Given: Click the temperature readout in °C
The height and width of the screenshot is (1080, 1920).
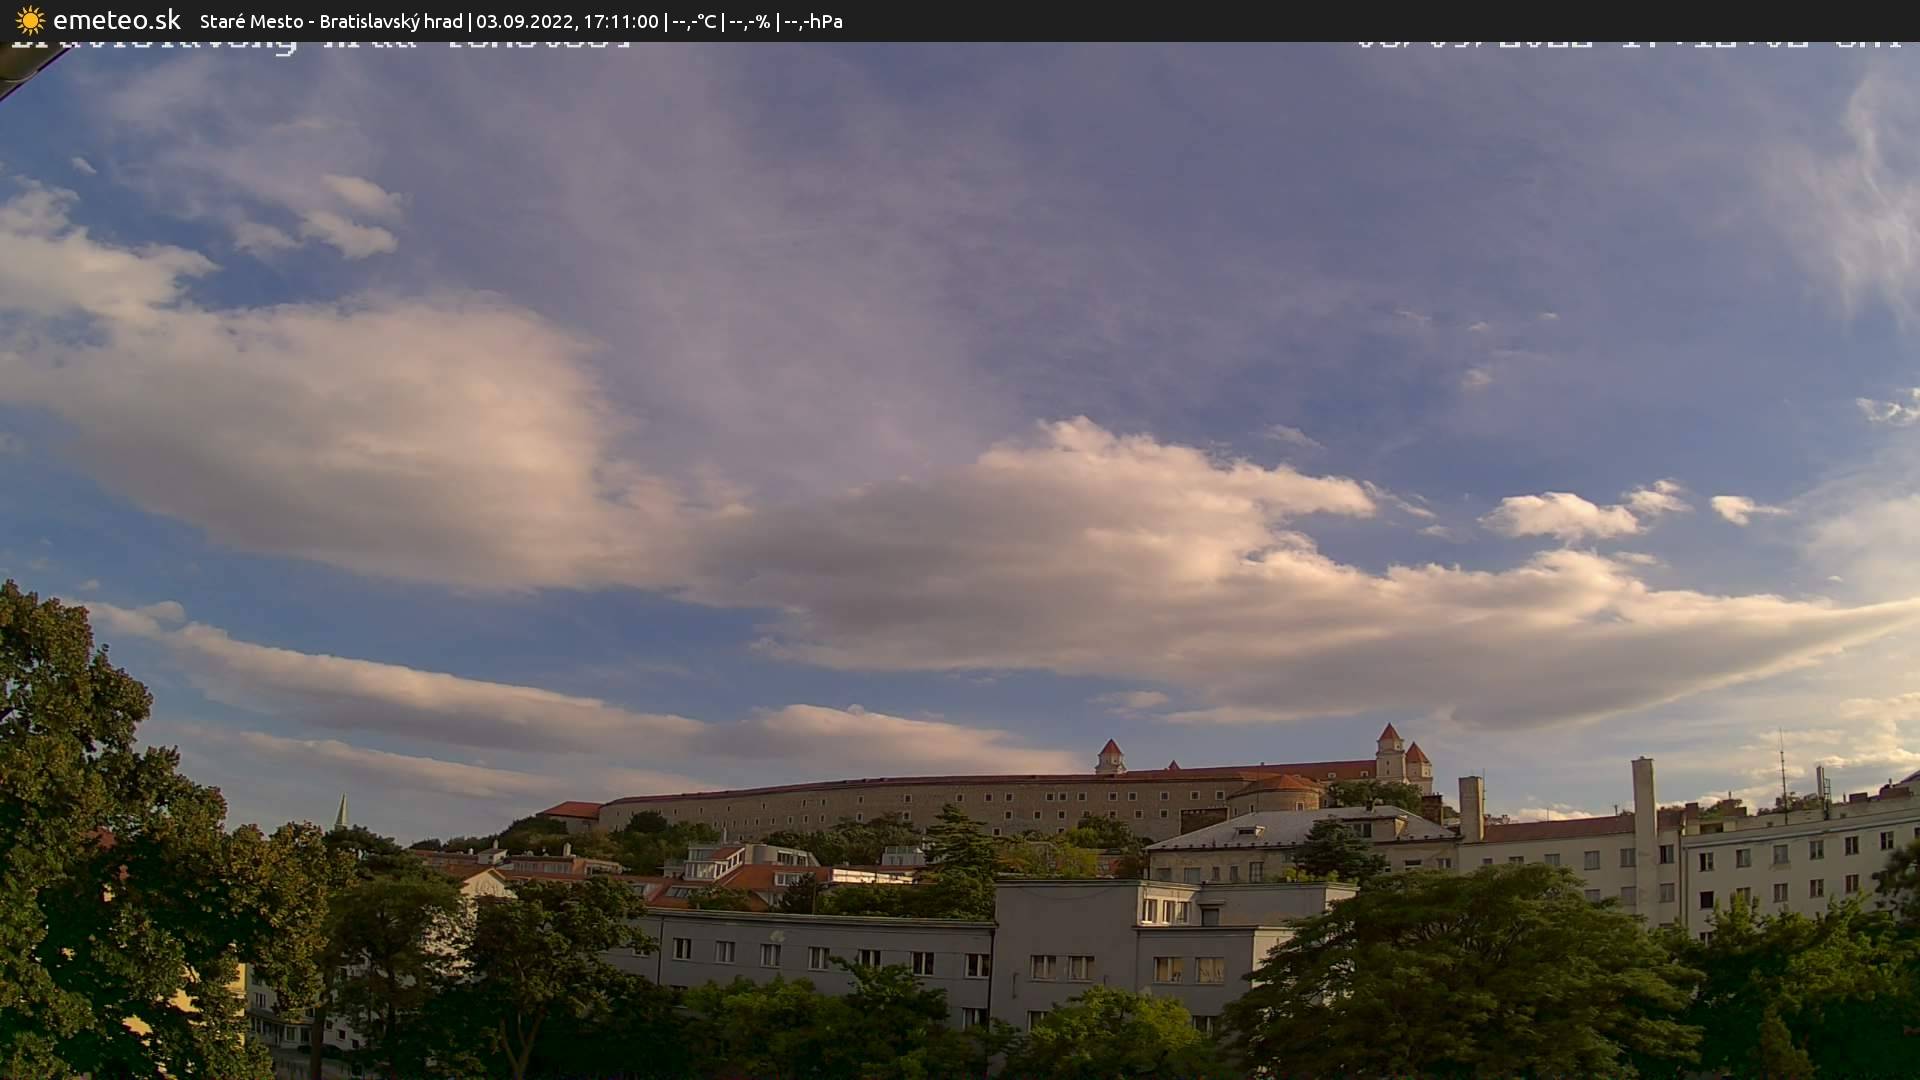Looking at the screenshot, I should [694, 21].
